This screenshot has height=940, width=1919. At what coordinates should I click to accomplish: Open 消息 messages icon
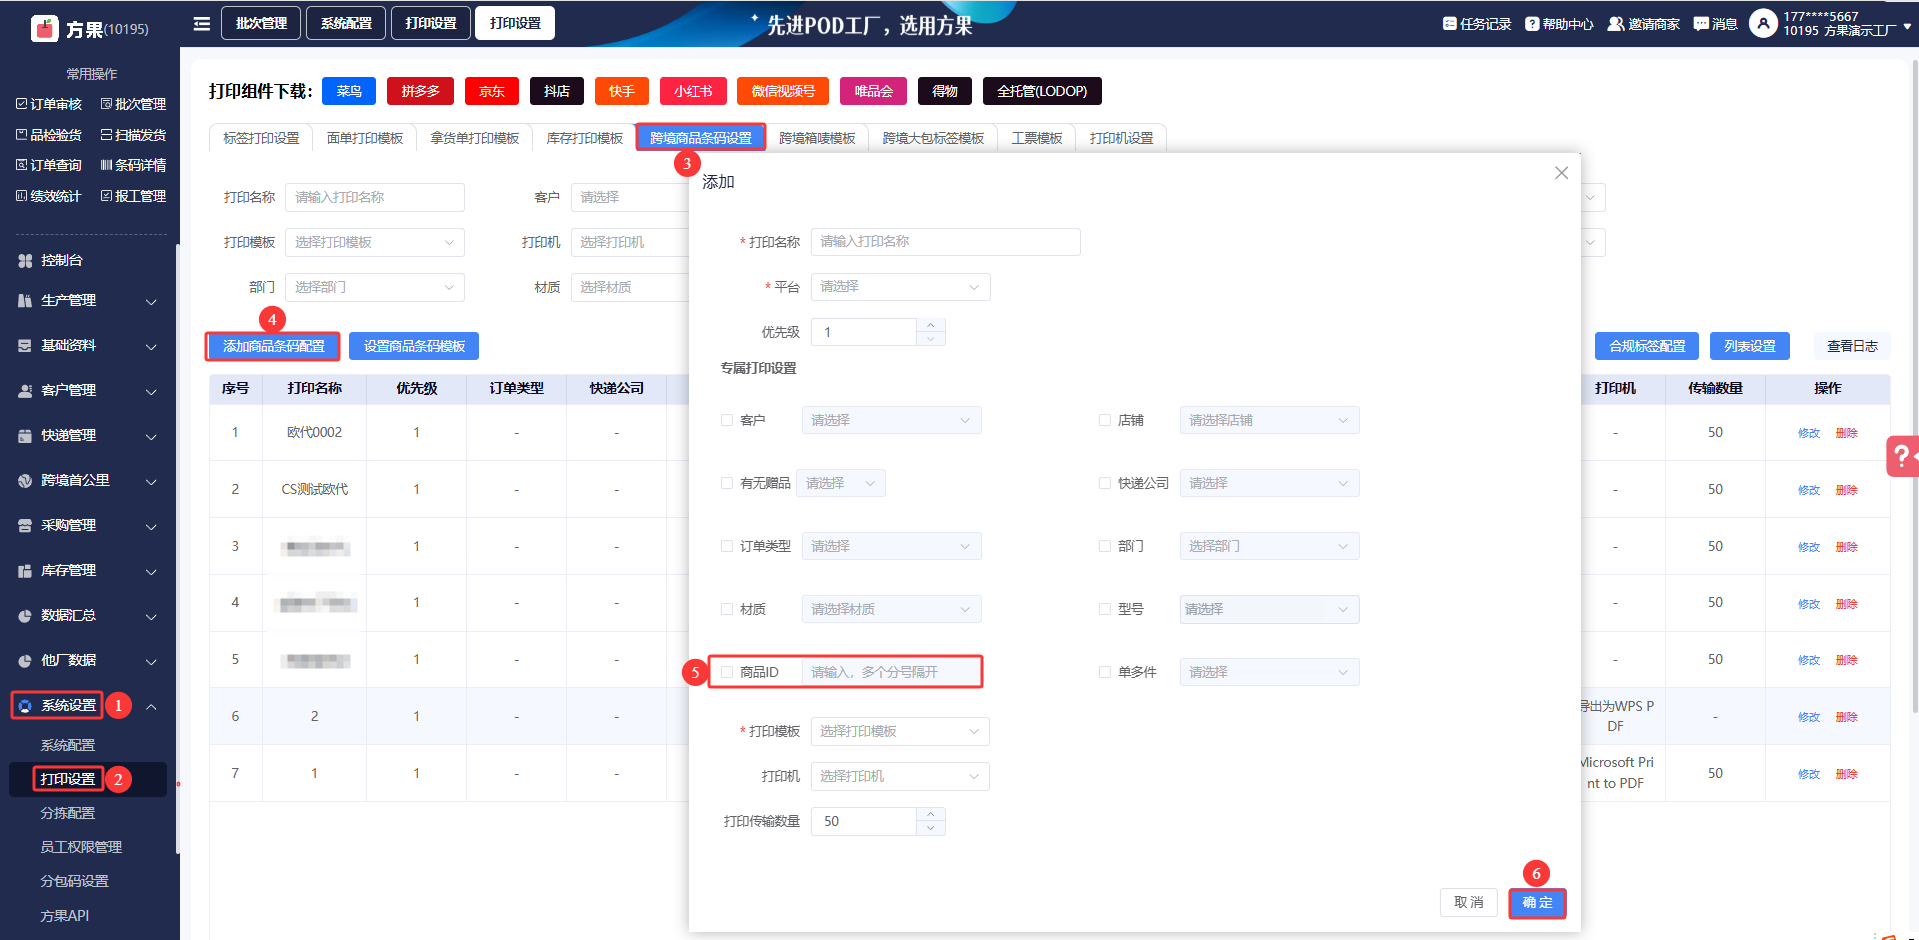pos(1701,24)
